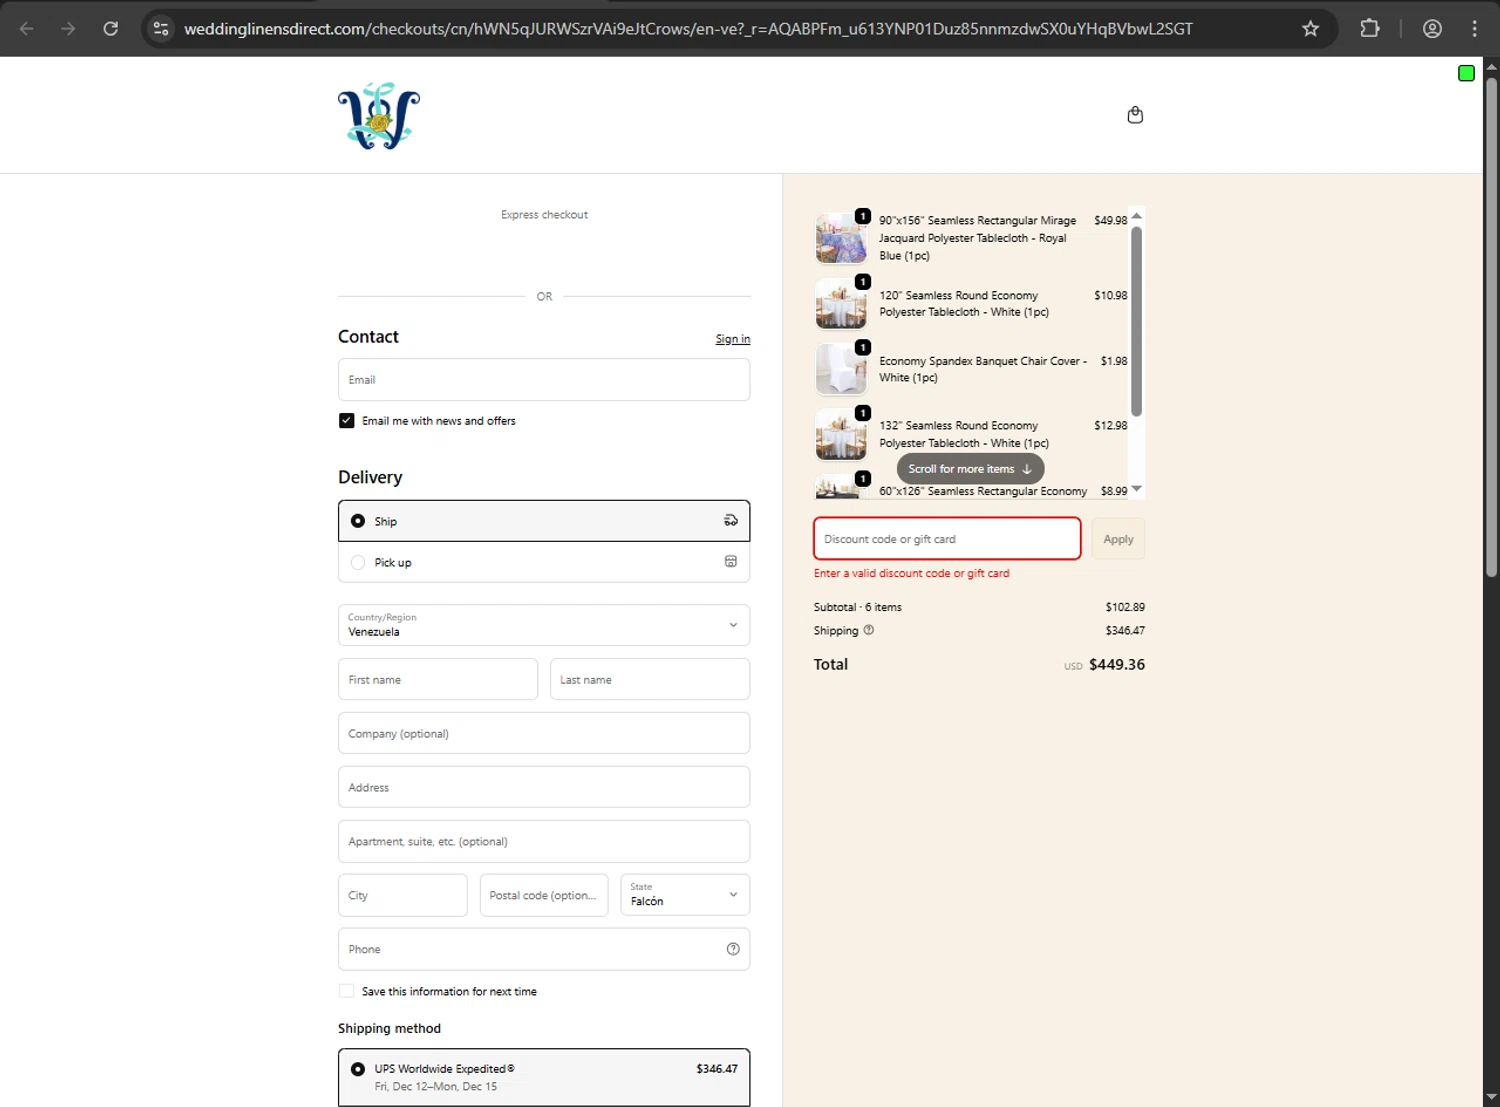Viewport: 1500px width, 1107px height.
Task: Click the $49.98 item price
Action: [x=1110, y=220]
